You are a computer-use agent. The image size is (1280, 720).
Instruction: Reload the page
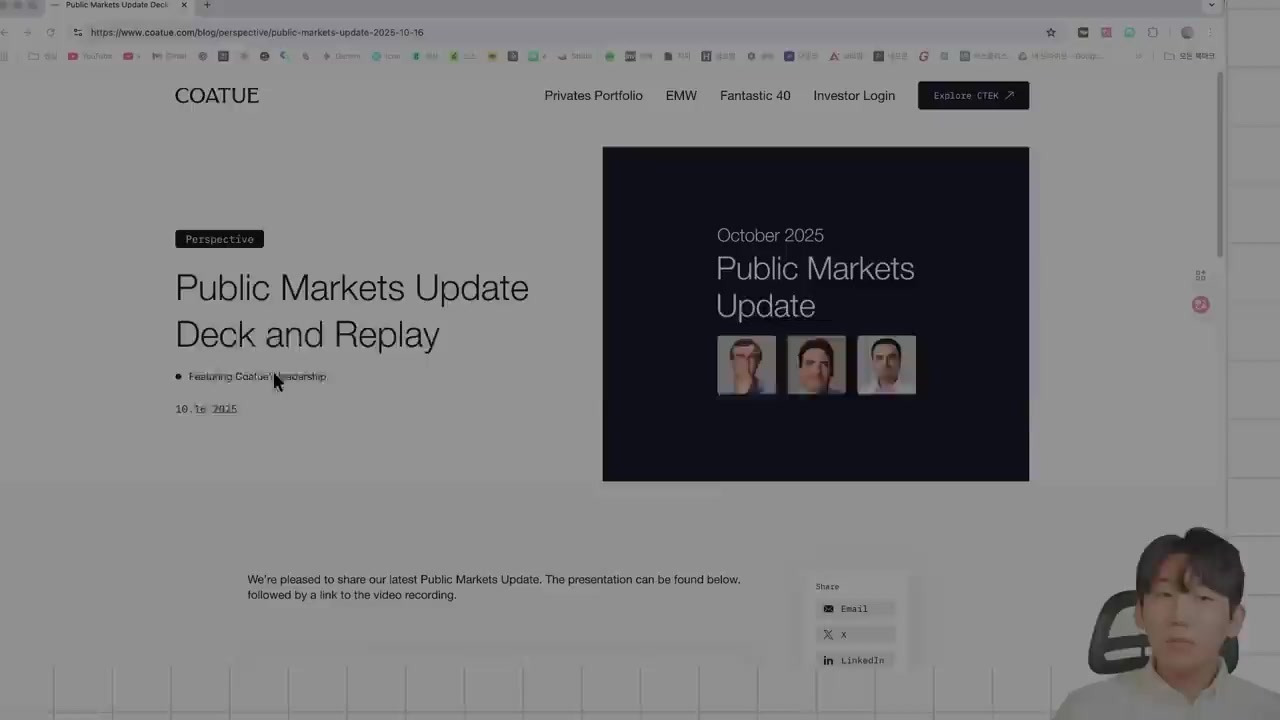tap(50, 32)
